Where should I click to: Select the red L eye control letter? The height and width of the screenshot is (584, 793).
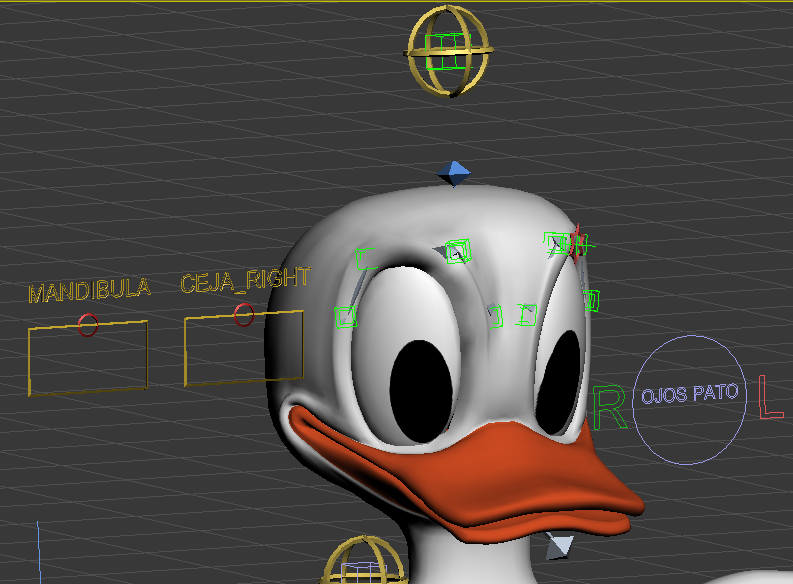point(770,397)
